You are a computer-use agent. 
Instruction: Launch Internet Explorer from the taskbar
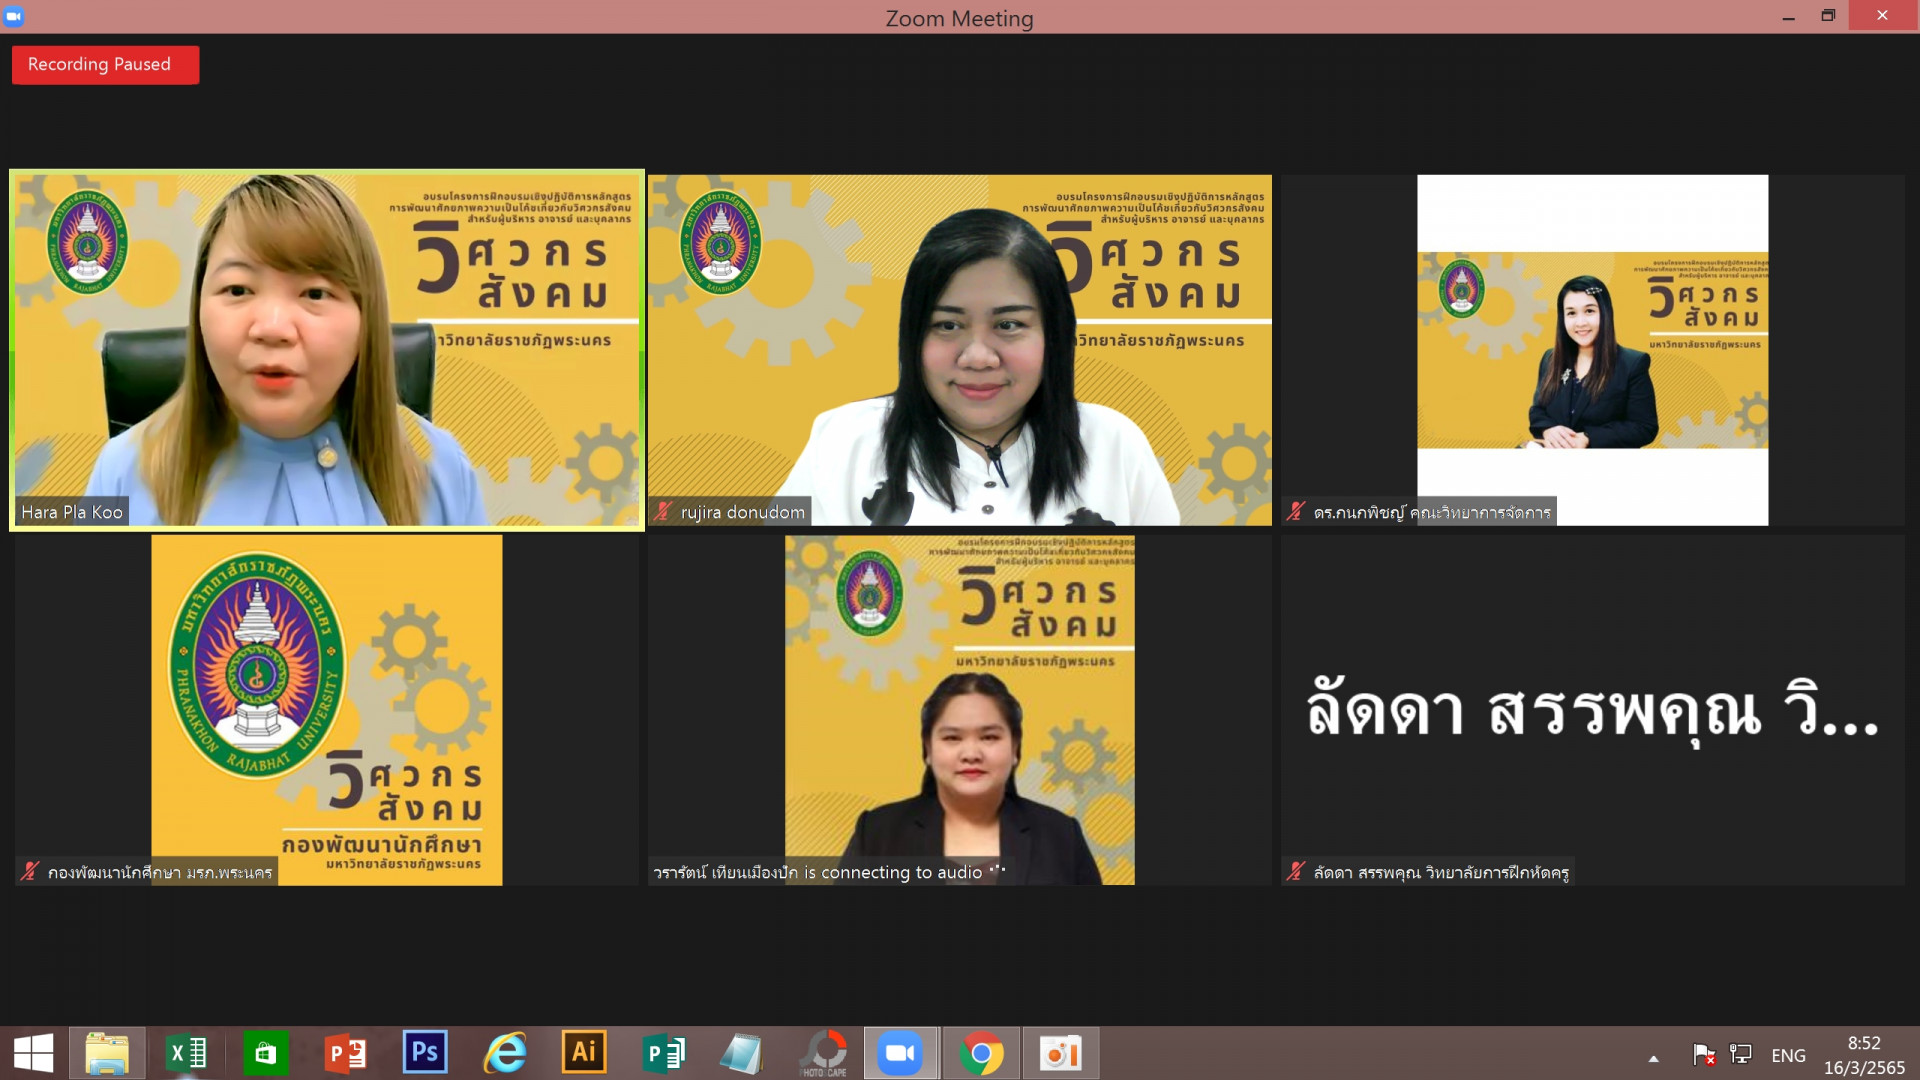505,1053
